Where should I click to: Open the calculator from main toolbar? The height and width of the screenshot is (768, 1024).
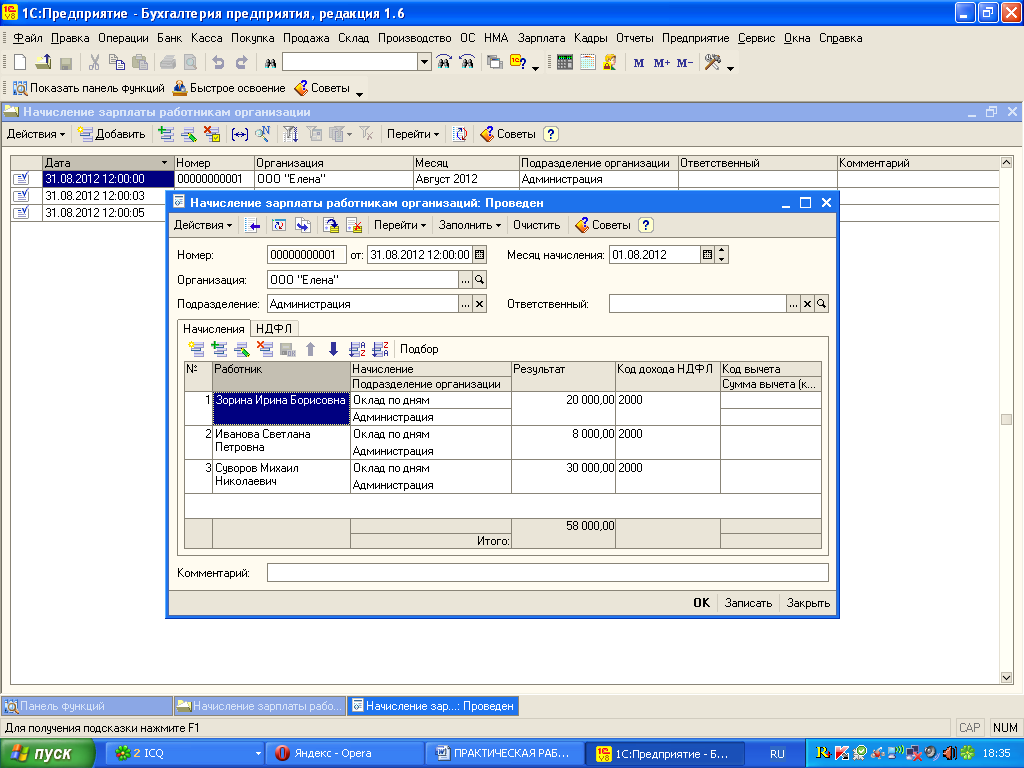pos(564,62)
